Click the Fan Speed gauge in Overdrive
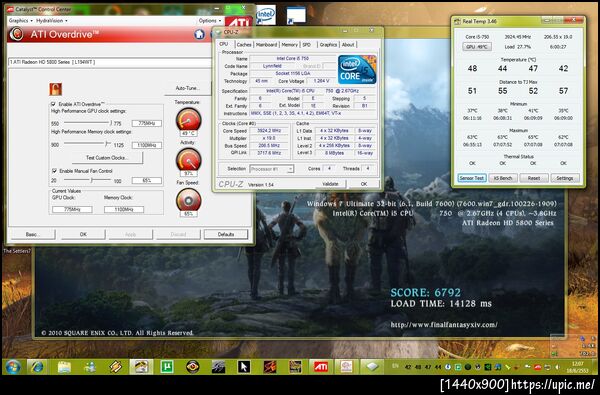 click(x=188, y=199)
